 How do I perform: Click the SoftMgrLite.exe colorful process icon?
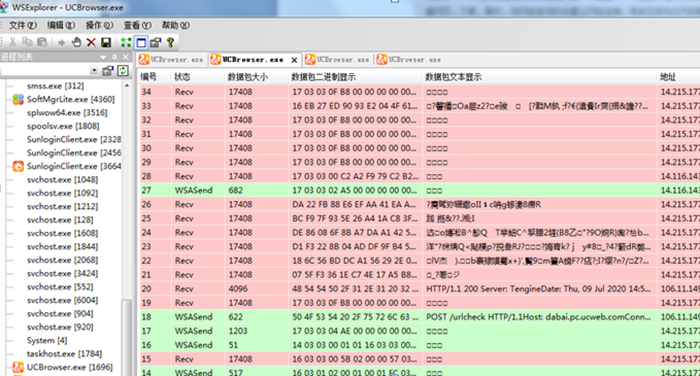pyautogui.click(x=18, y=99)
